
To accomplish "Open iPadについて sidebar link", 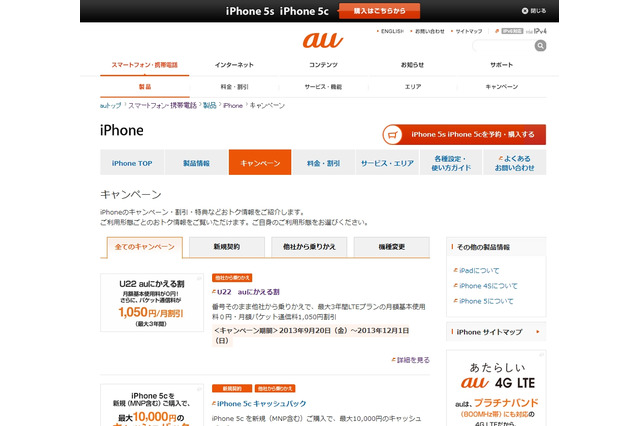I will pos(479,271).
